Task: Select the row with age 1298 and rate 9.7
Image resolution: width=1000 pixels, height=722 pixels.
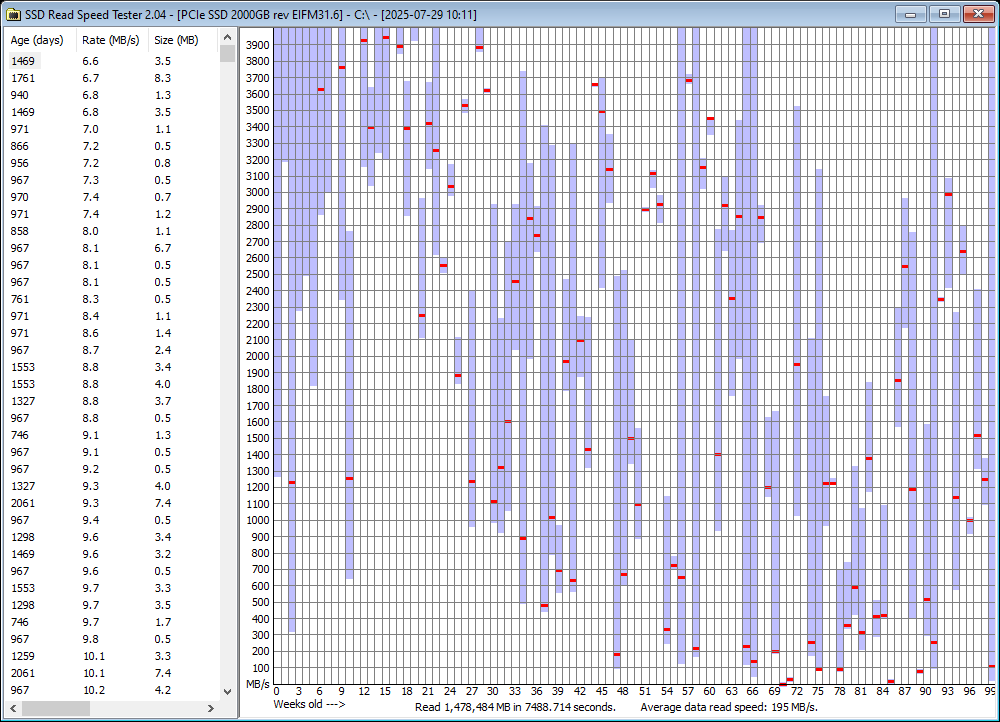Action: (x=112, y=605)
